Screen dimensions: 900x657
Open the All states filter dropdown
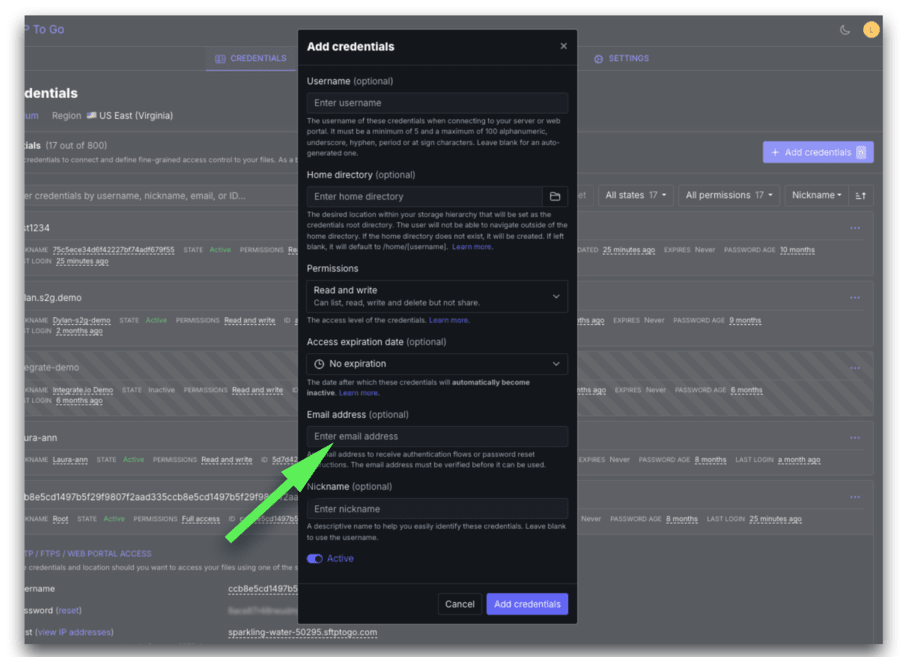(636, 196)
